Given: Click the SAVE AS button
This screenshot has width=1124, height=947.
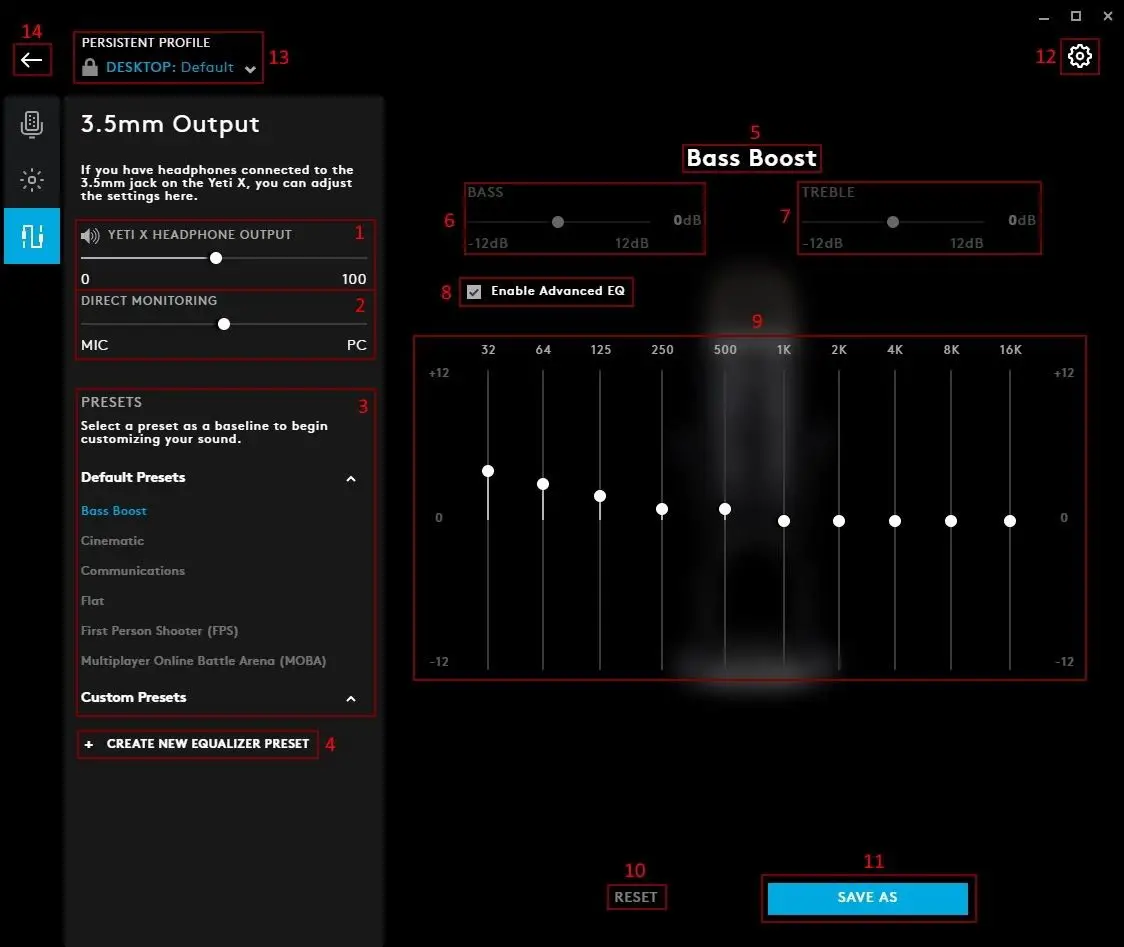Looking at the screenshot, I should [x=867, y=898].
